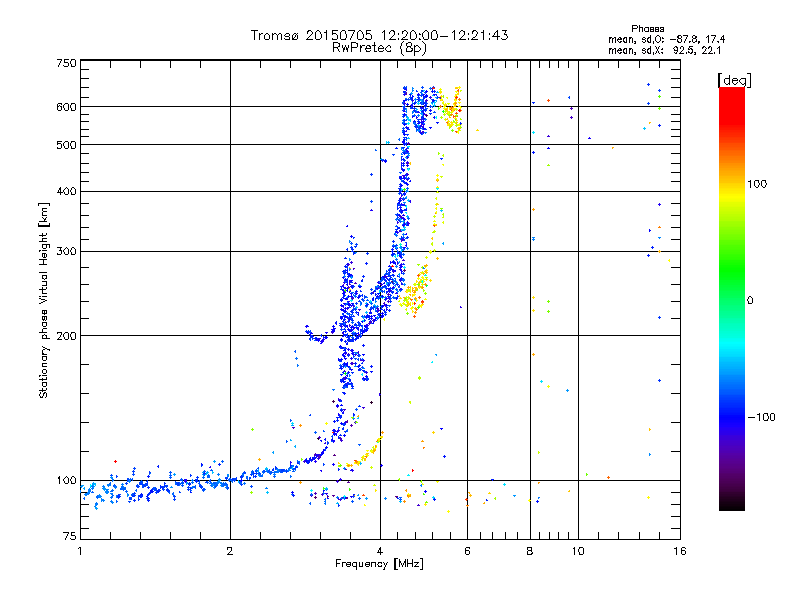
Task: Click the colorbar tick label '-100'
Action: point(761,417)
